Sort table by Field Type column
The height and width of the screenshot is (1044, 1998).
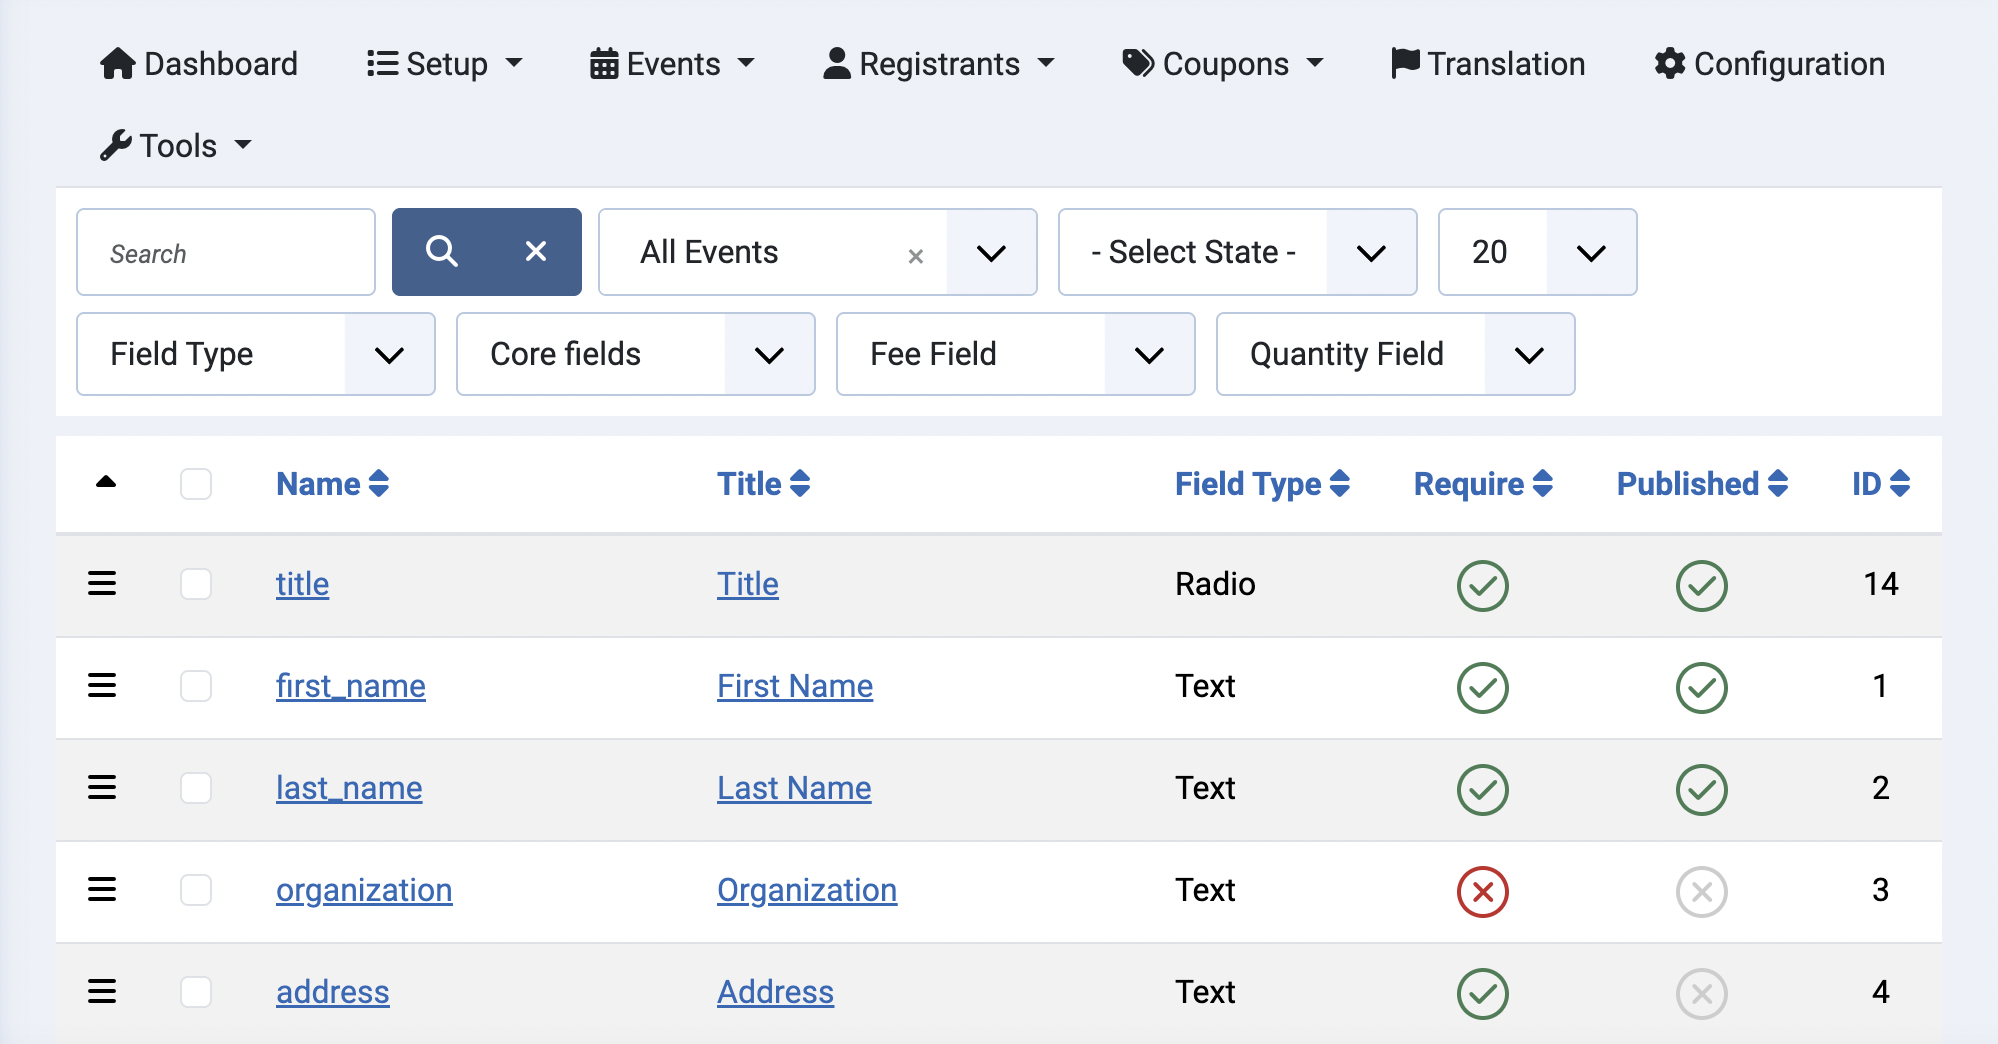tap(1262, 484)
